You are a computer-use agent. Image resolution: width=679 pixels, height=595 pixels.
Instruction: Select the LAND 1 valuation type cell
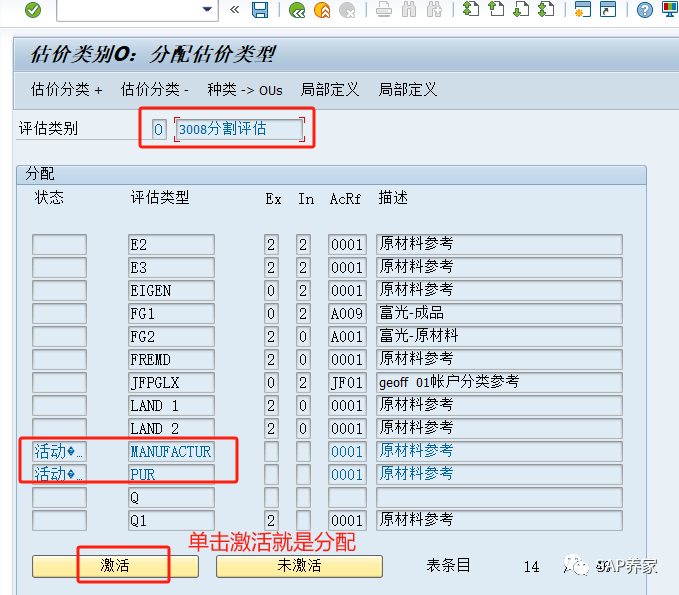point(171,405)
